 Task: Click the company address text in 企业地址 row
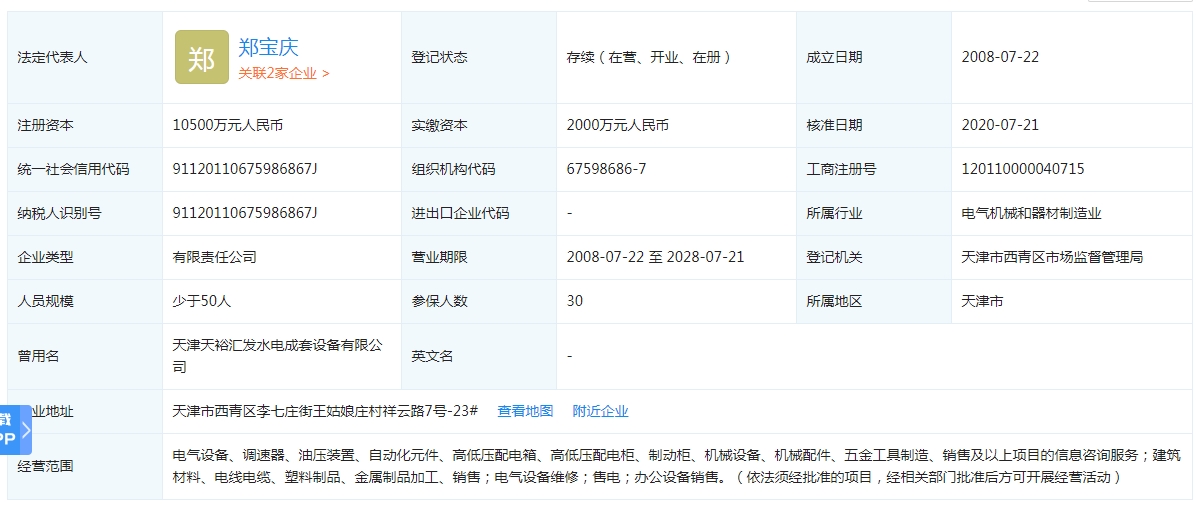pyautogui.click(x=325, y=411)
